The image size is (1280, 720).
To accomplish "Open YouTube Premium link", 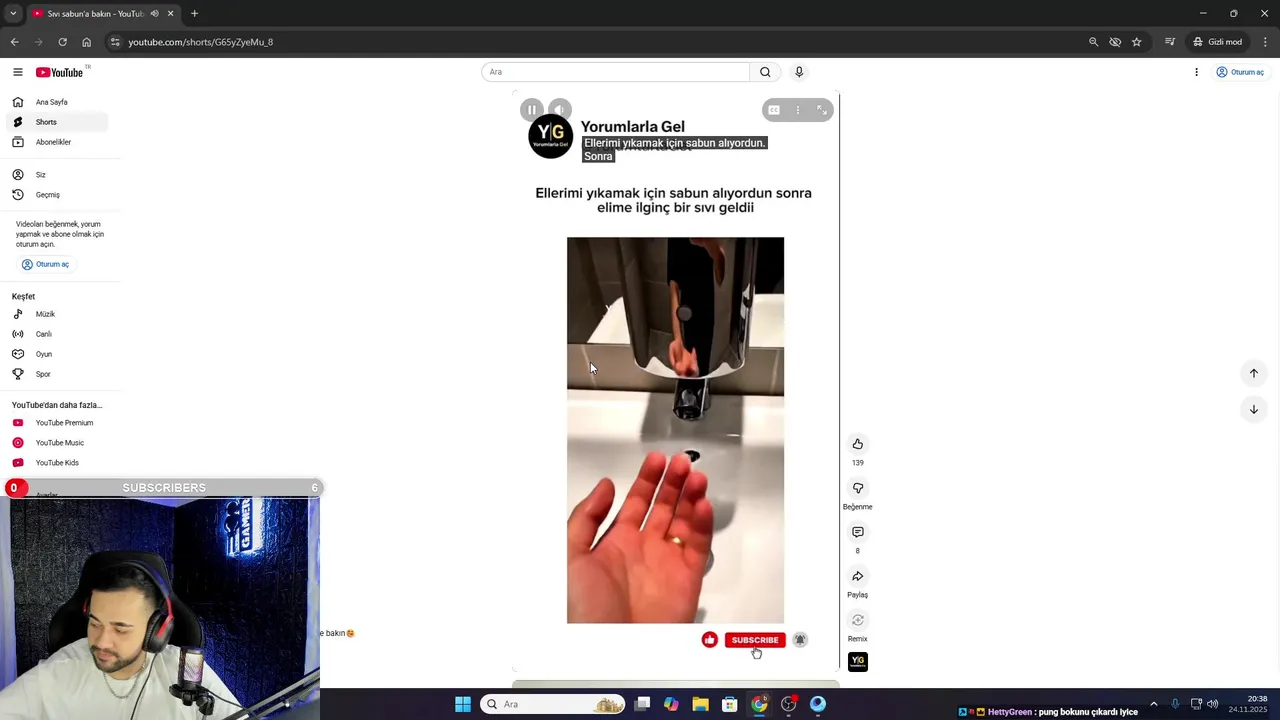I will tap(55, 423).
